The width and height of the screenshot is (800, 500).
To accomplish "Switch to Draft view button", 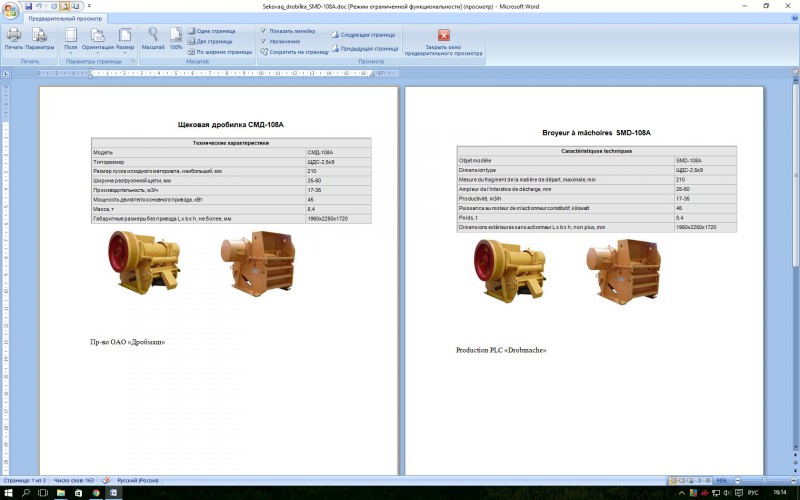I will (x=708, y=481).
